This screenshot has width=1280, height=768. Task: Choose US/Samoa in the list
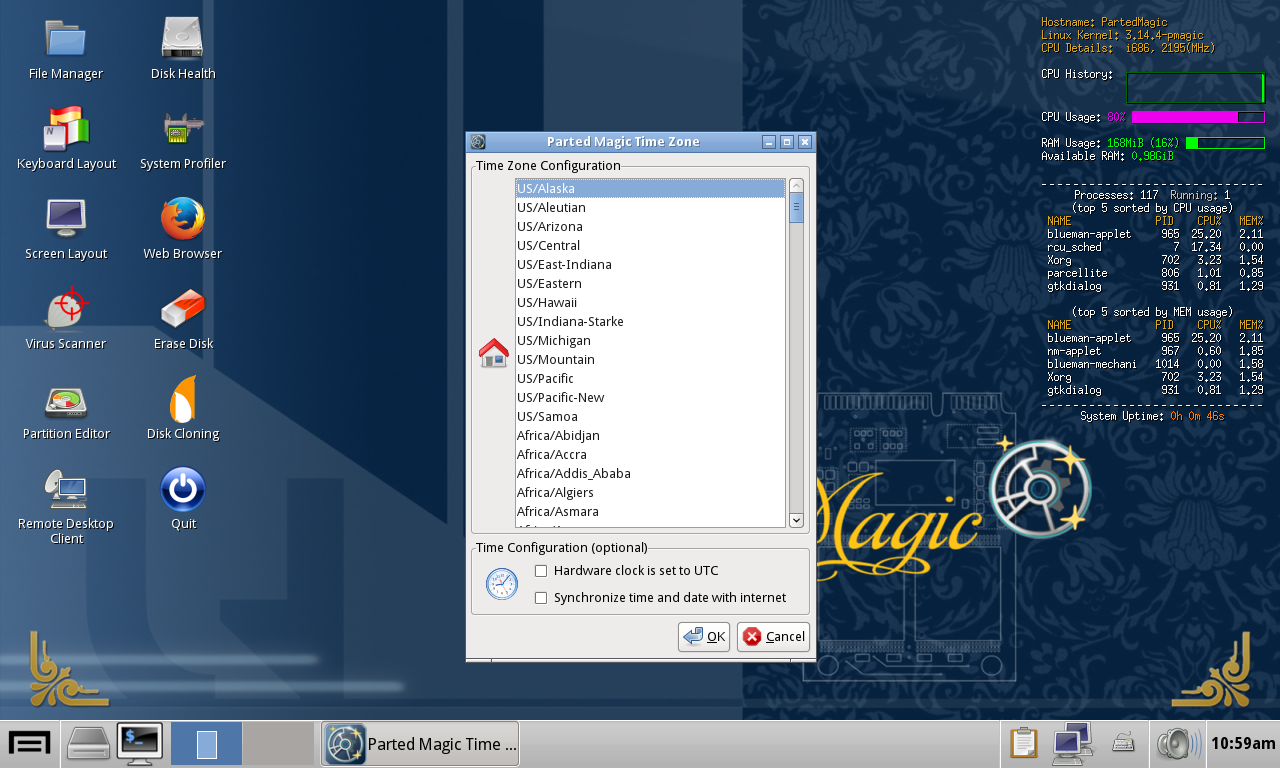[650, 417]
